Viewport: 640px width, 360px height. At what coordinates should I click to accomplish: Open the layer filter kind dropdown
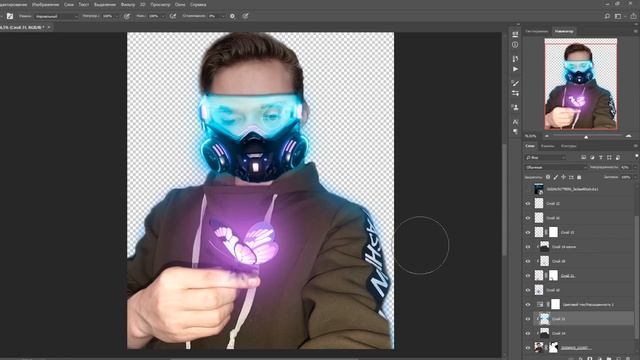click(545, 158)
